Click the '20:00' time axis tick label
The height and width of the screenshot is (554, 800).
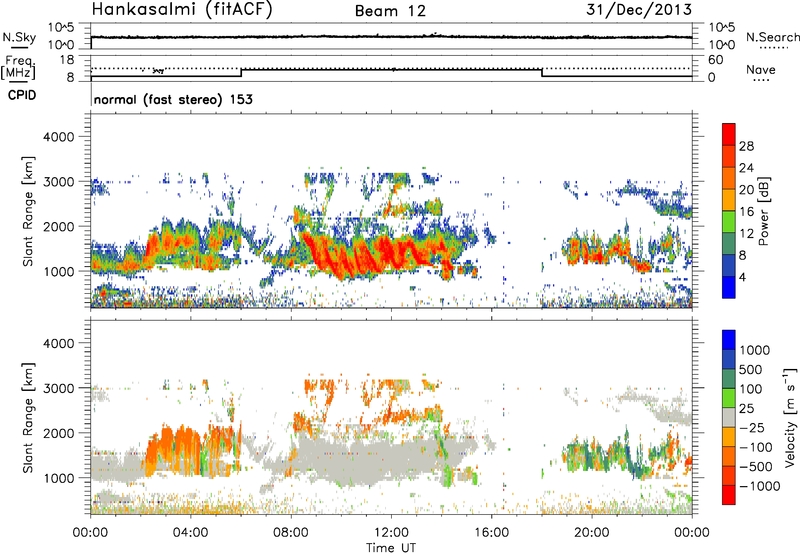(x=591, y=533)
